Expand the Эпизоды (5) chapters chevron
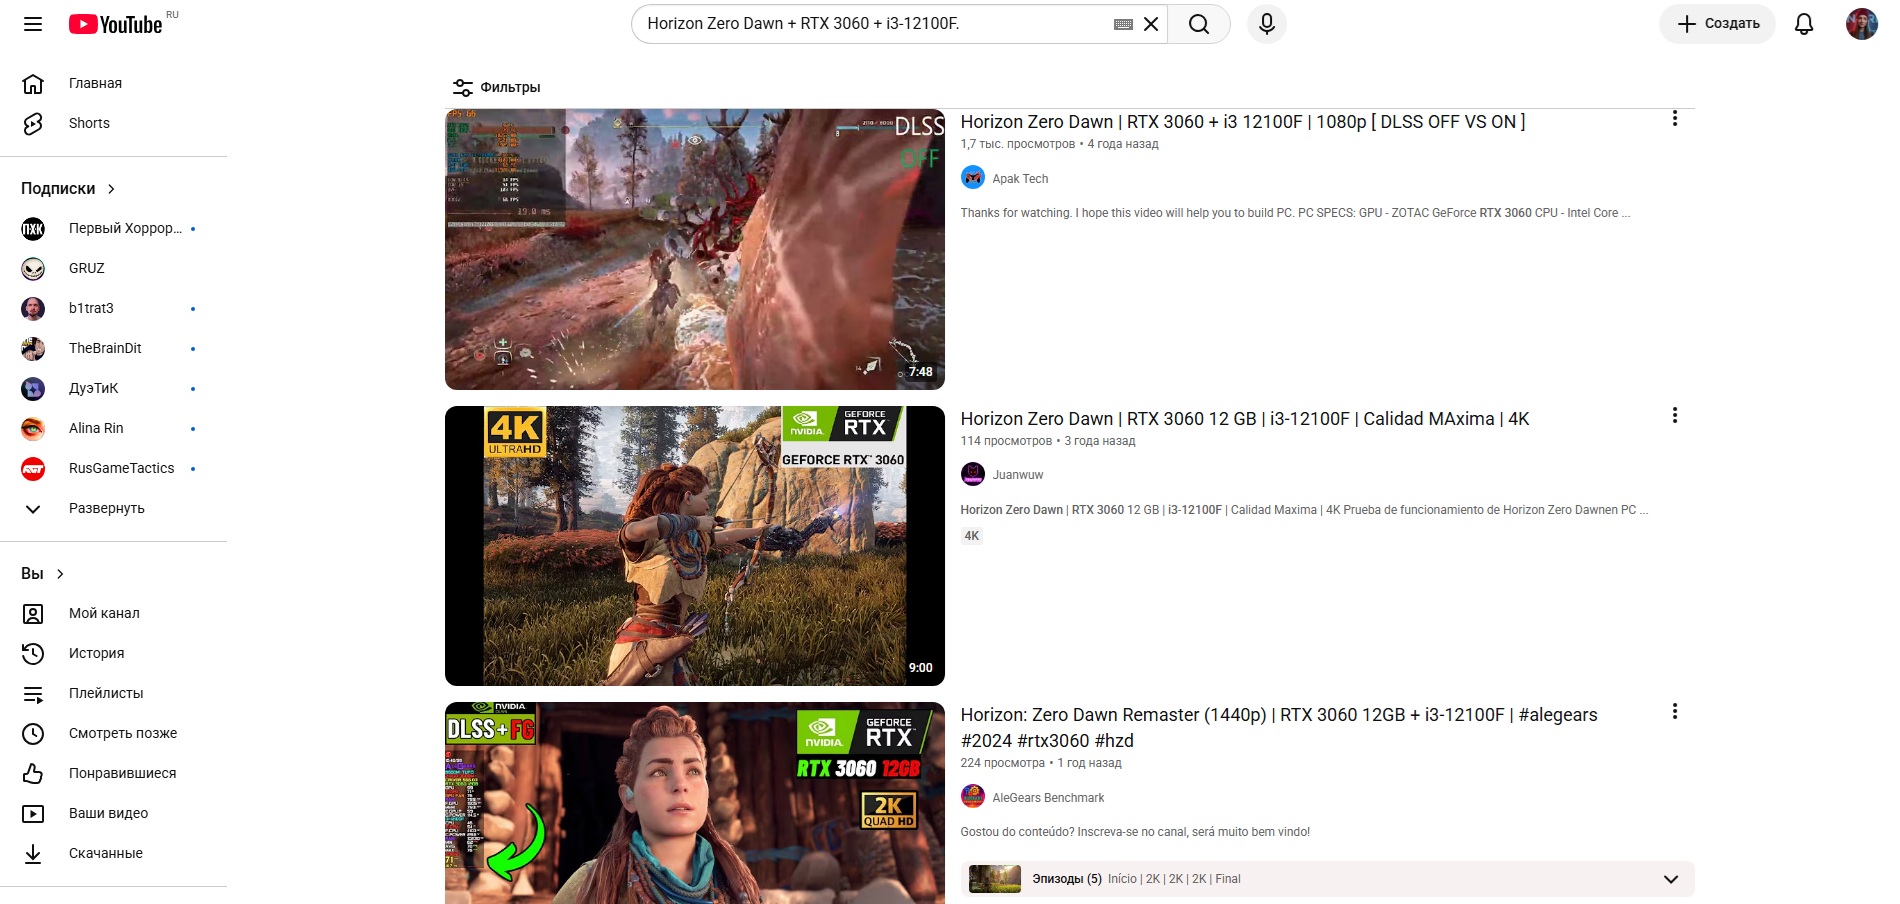This screenshot has width=1900, height=904. point(1670,879)
